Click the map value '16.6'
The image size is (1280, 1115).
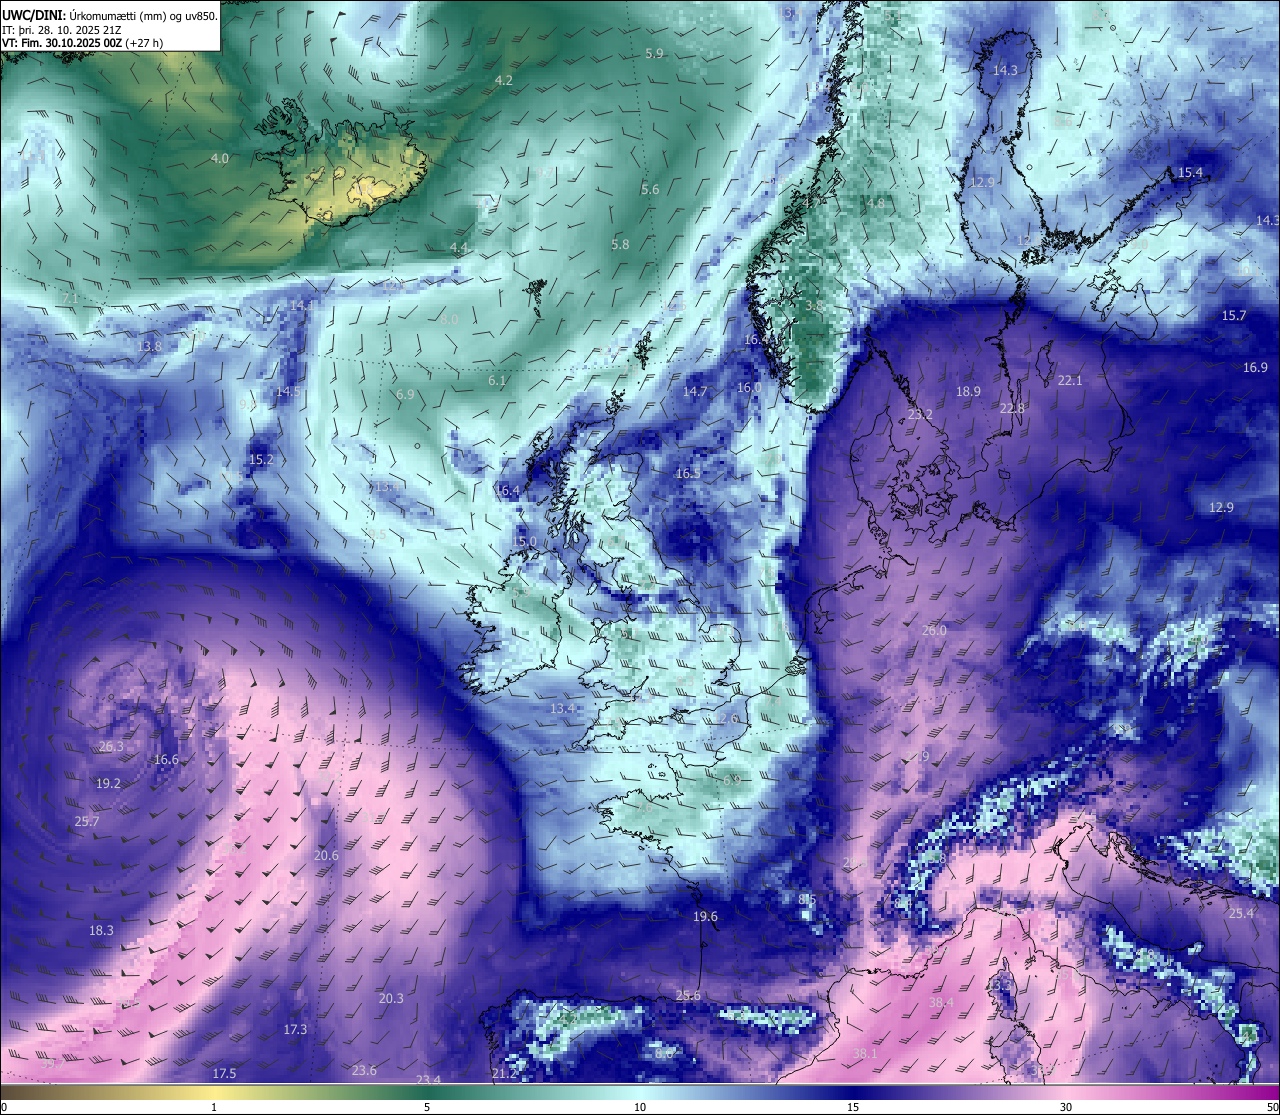tap(166, 759)
